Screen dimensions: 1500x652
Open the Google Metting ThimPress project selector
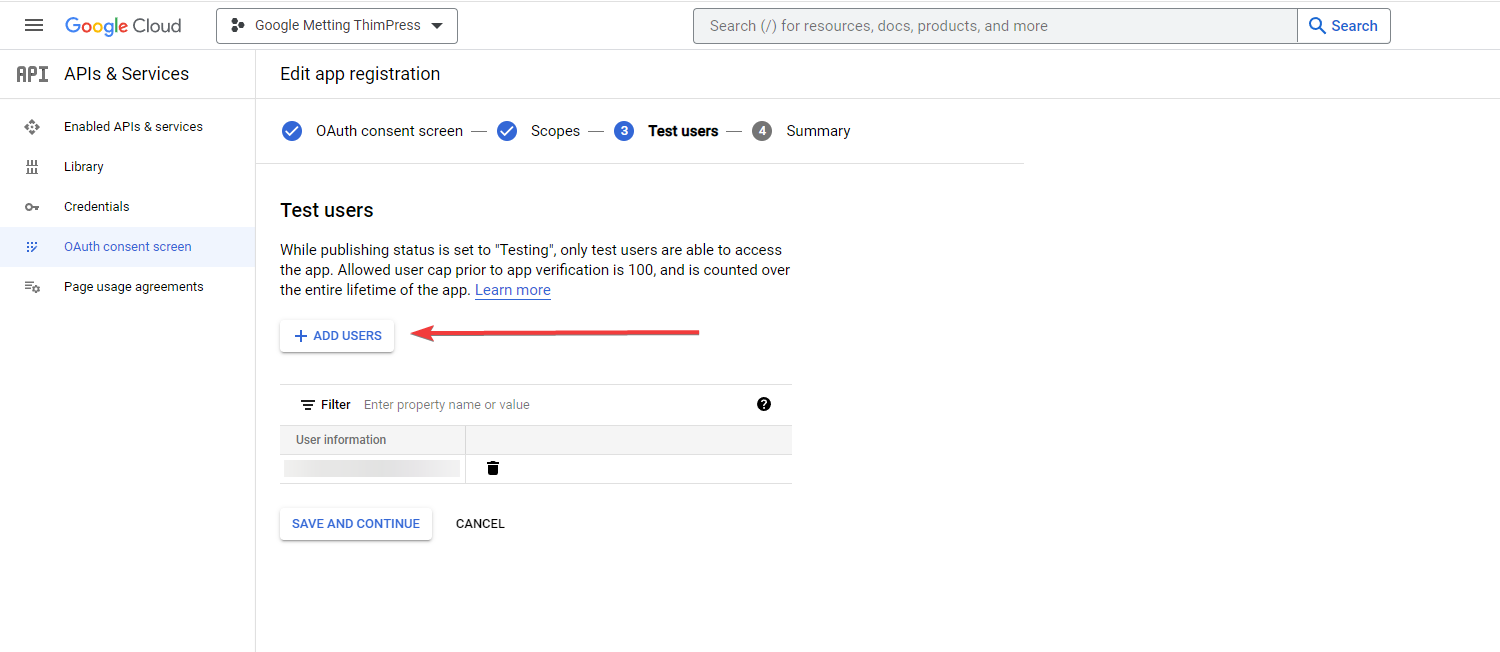pos(337,26)
